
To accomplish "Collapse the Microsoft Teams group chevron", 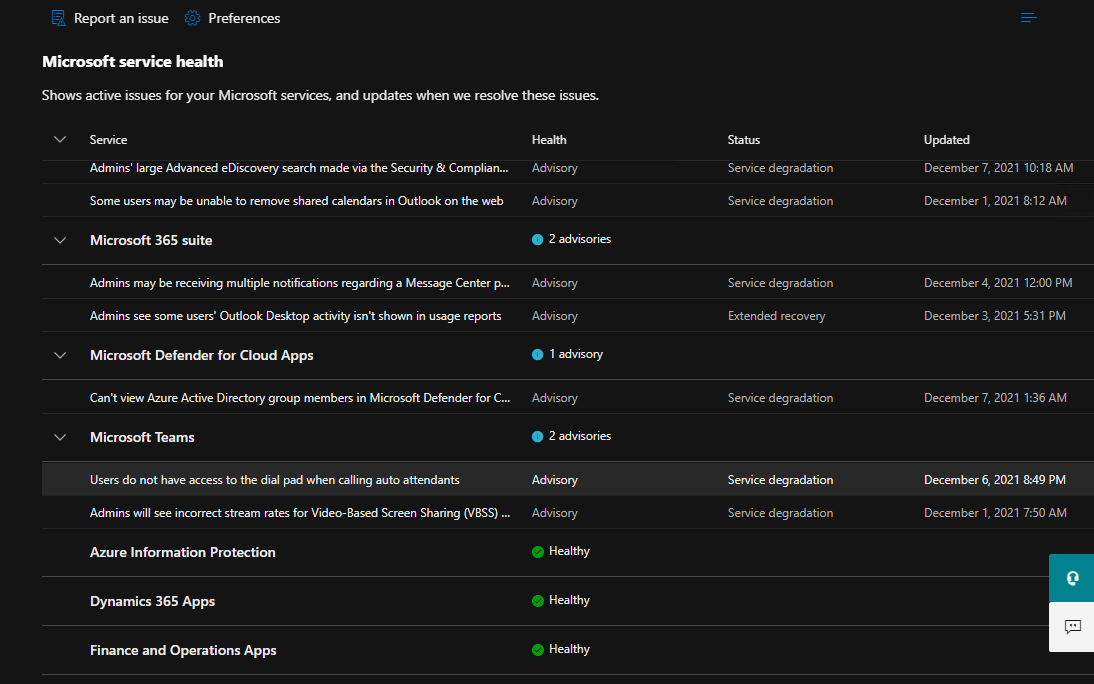I will click(60, 437).
